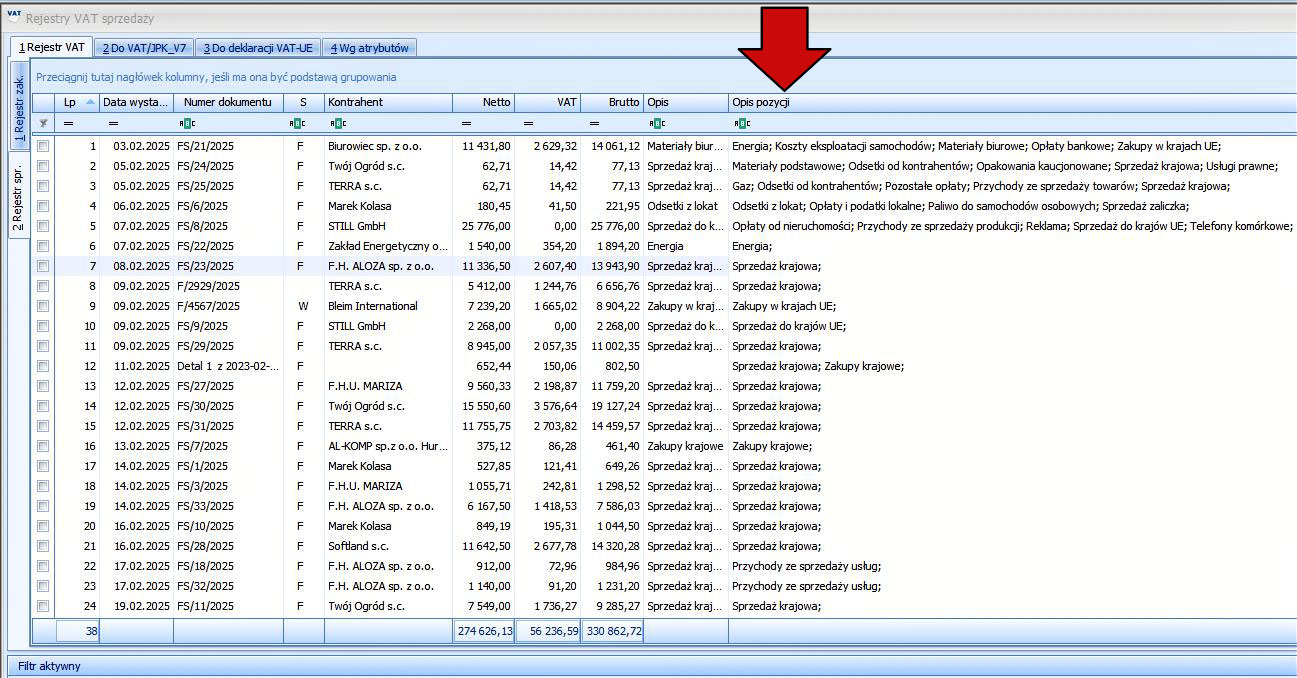The image size is (1297, 678).
Task: Tick the checkbox for row 5 STILL GmbH FS/8/2025
Action: [43, 226]
